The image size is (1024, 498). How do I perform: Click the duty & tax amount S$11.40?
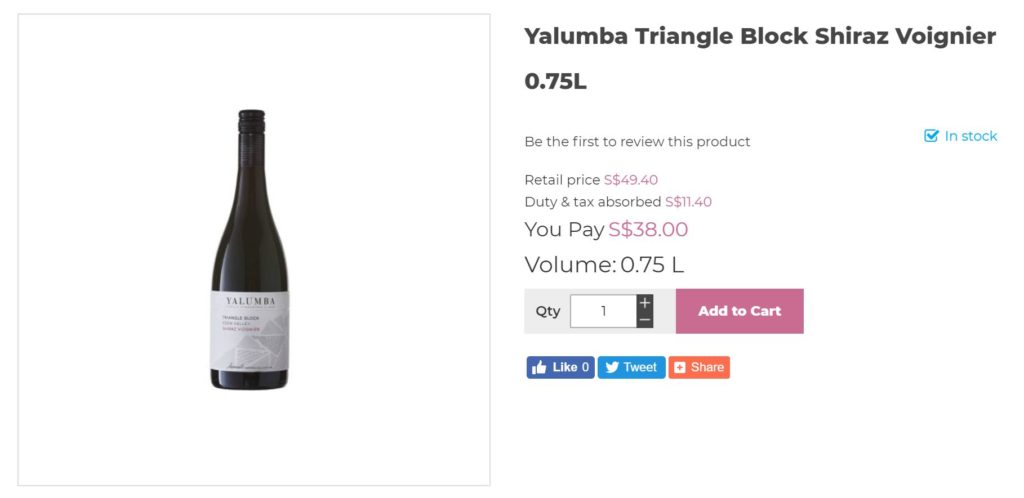(688, 202)
